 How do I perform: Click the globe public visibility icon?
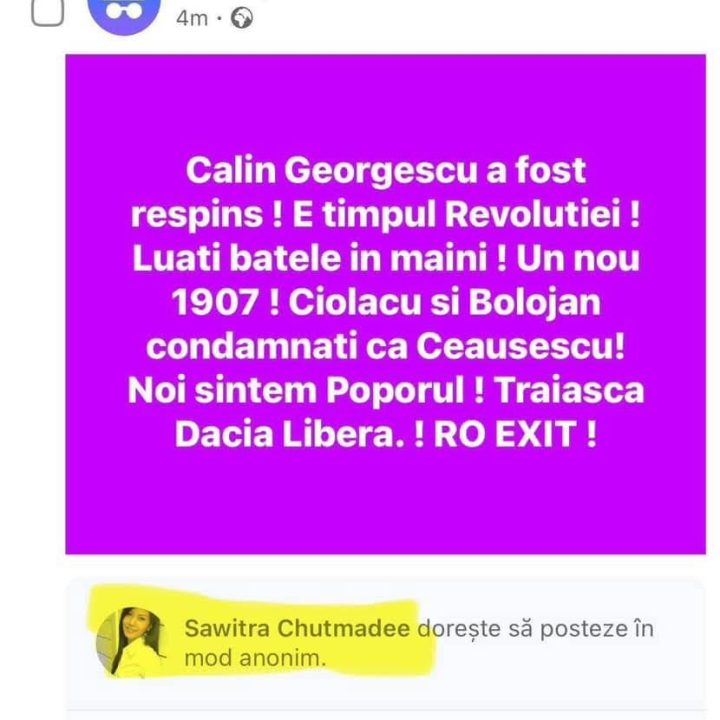pyautogui.click(x=242, y=19)
